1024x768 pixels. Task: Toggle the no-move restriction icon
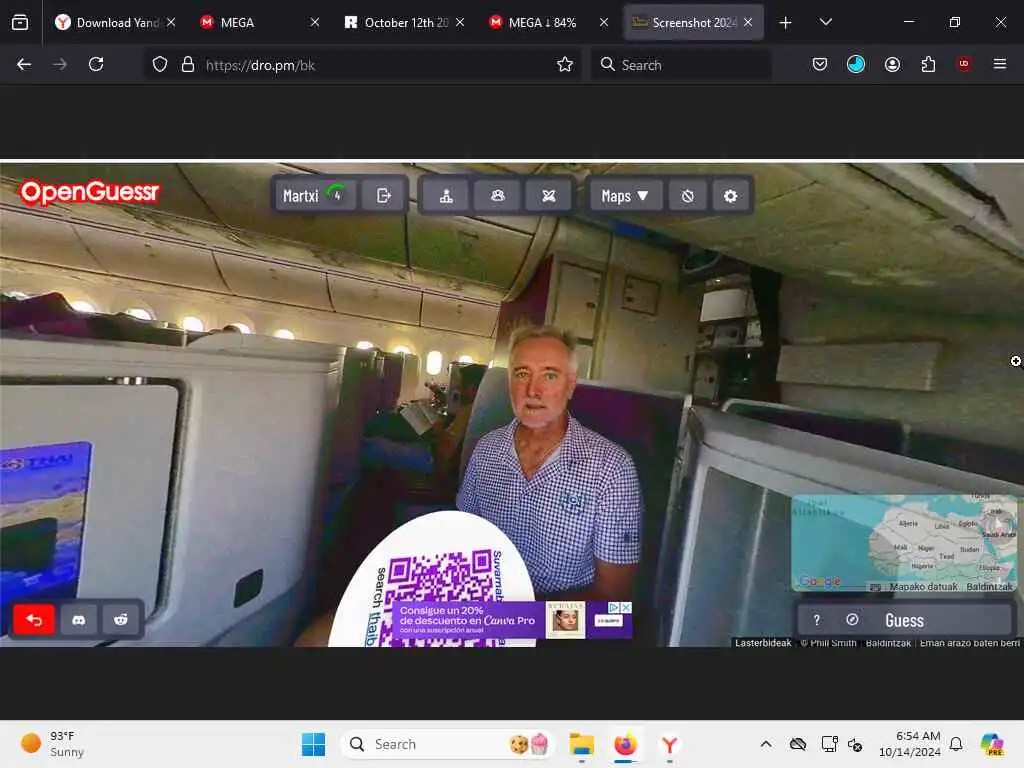point(688,195)
